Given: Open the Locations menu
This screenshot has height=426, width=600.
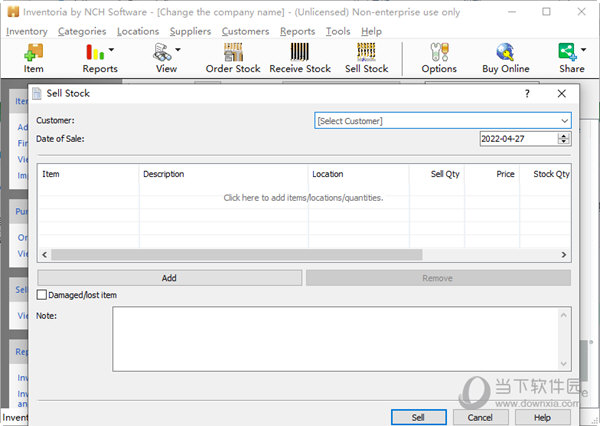Looking at the screenshot, I should click(x=138, y=31).
